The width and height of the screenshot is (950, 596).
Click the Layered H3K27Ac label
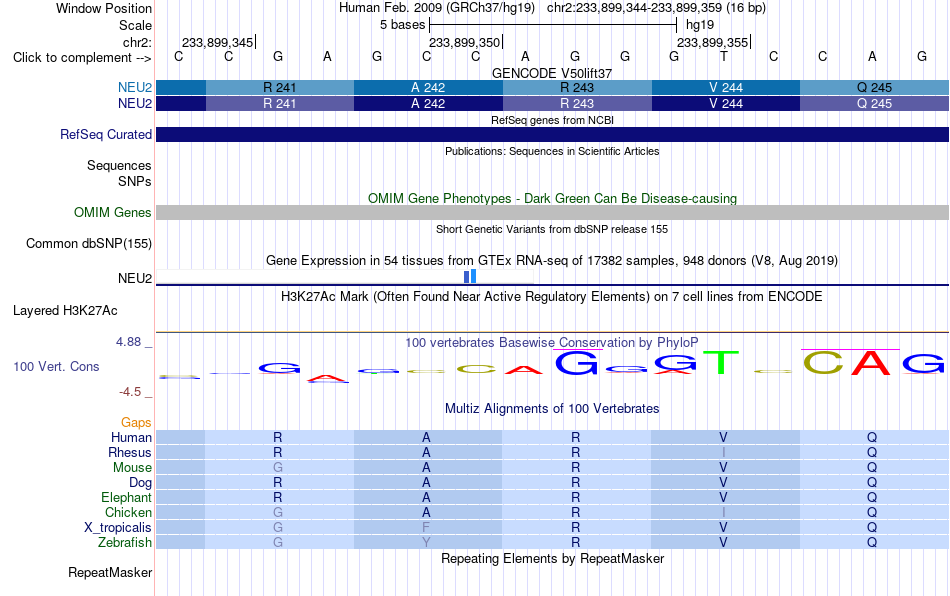pyautogui.click(x=65, y=311)
